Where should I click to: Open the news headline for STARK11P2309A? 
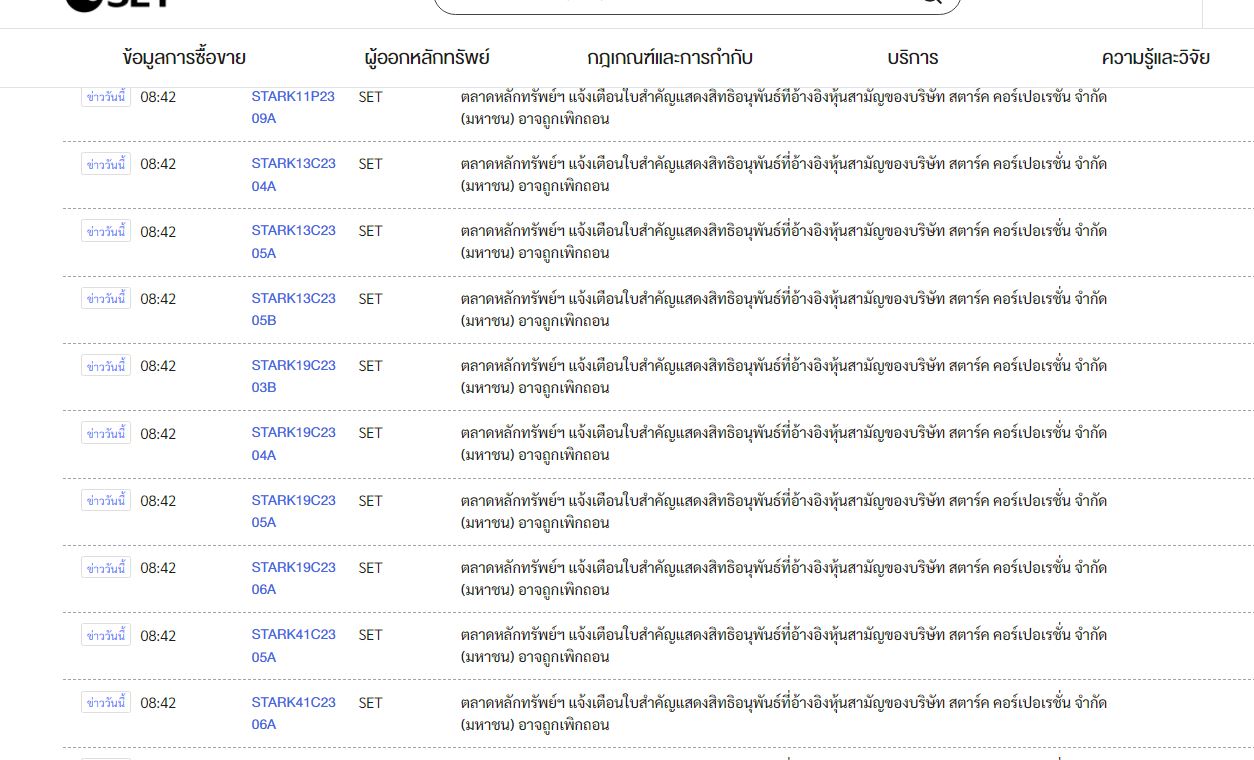click(784, 107)
